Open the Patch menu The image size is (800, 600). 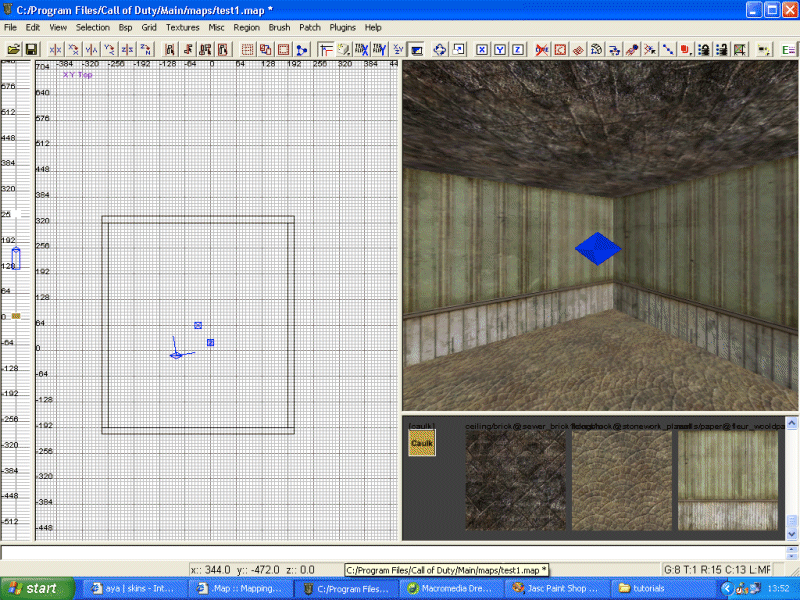pos(310,28)
